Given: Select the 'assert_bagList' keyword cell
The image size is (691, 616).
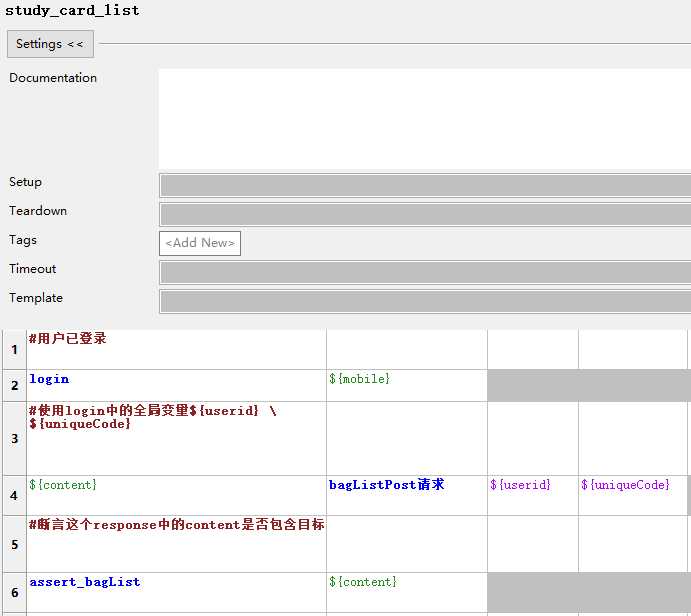Looking at the screenshot, I should click(176, 593).
